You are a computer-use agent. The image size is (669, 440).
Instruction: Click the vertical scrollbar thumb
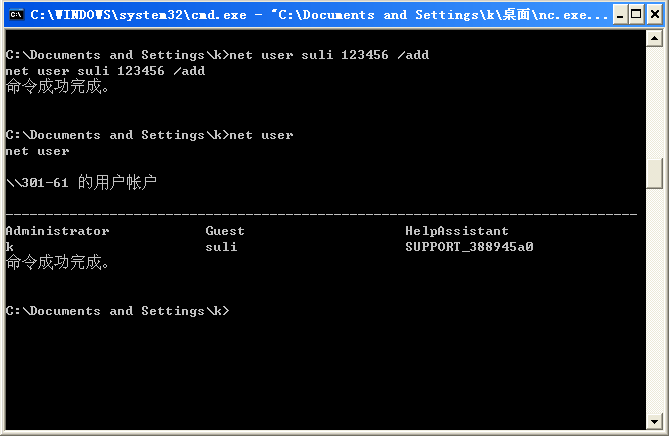[655, 173]
